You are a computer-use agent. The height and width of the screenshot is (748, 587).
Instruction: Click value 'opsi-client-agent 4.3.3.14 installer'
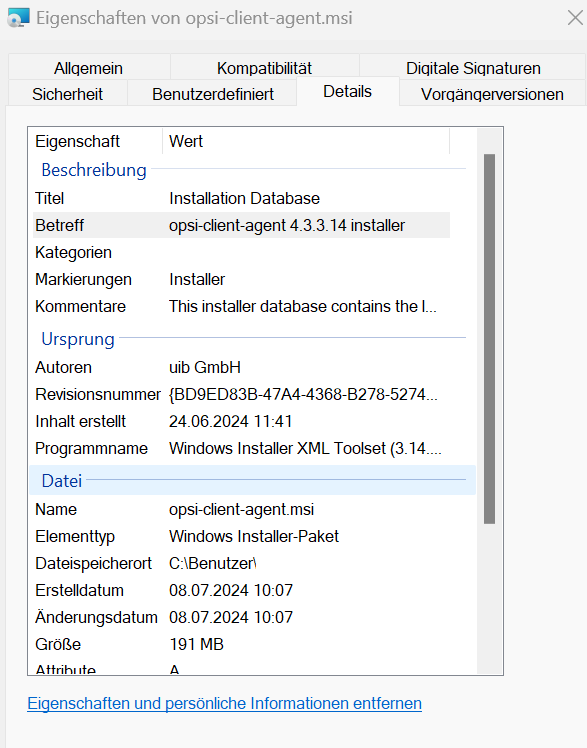coord(287,225)
